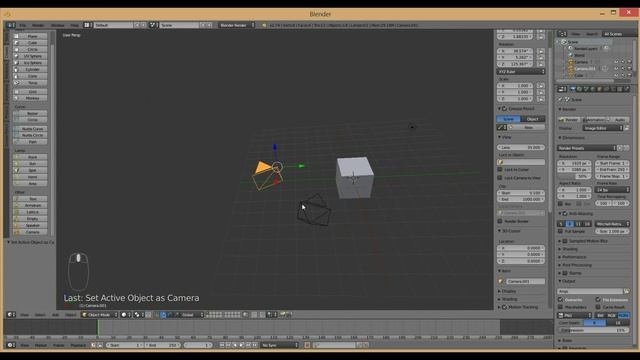This screenshot has width=640, height=360.
Task: Add a Torus mesh primitive
Action: [x=30, y=83]
